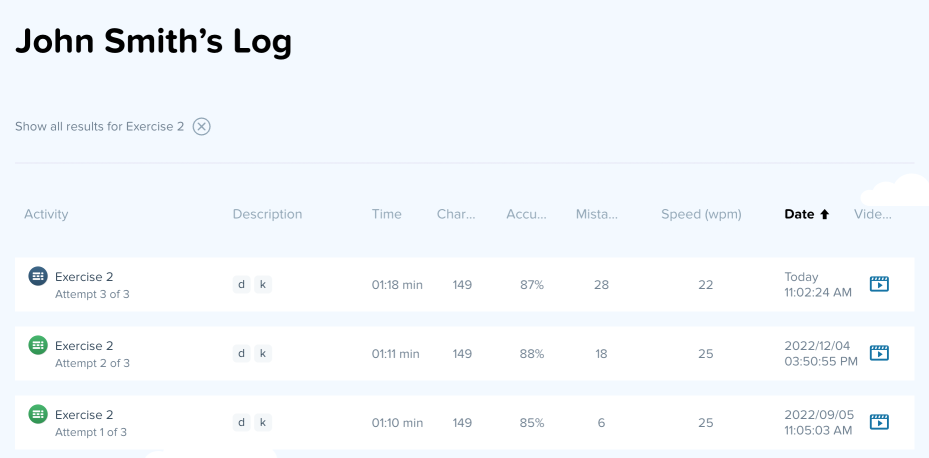Click the Characters column header

pos(456,214)
